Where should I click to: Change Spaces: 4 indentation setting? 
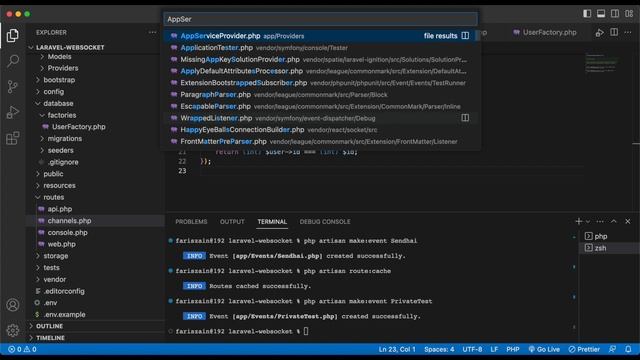(439, 349)
